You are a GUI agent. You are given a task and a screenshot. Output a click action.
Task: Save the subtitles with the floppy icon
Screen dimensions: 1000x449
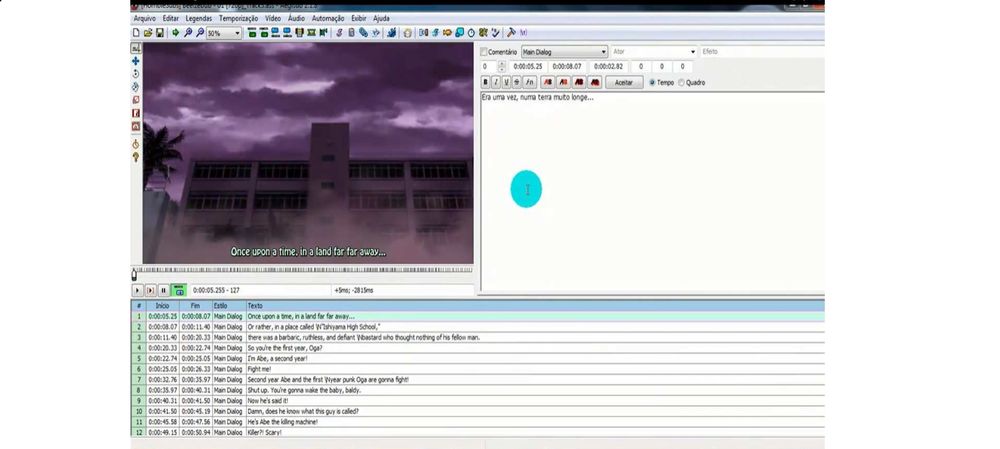pyautogui.click(x=160, y=33)
